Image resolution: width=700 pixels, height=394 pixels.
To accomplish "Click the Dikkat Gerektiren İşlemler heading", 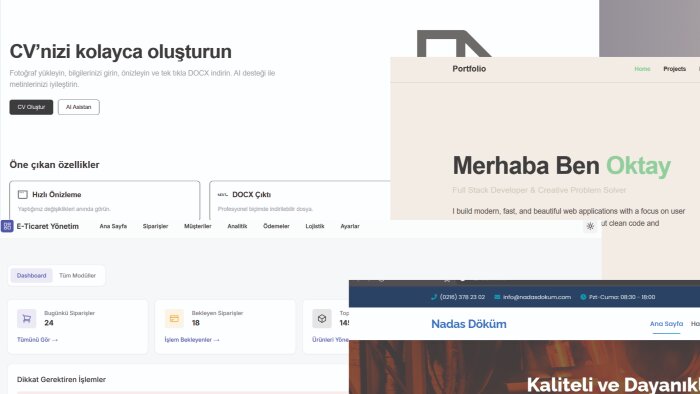I will (x=61, y=380).
